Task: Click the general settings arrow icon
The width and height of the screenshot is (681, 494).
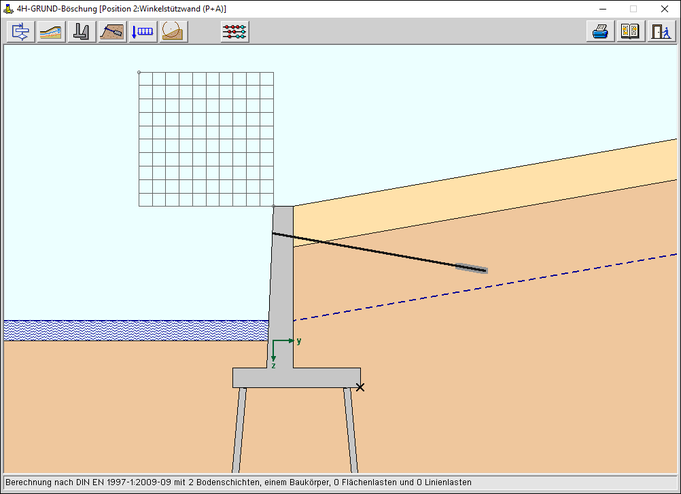Action: point(20,31)
